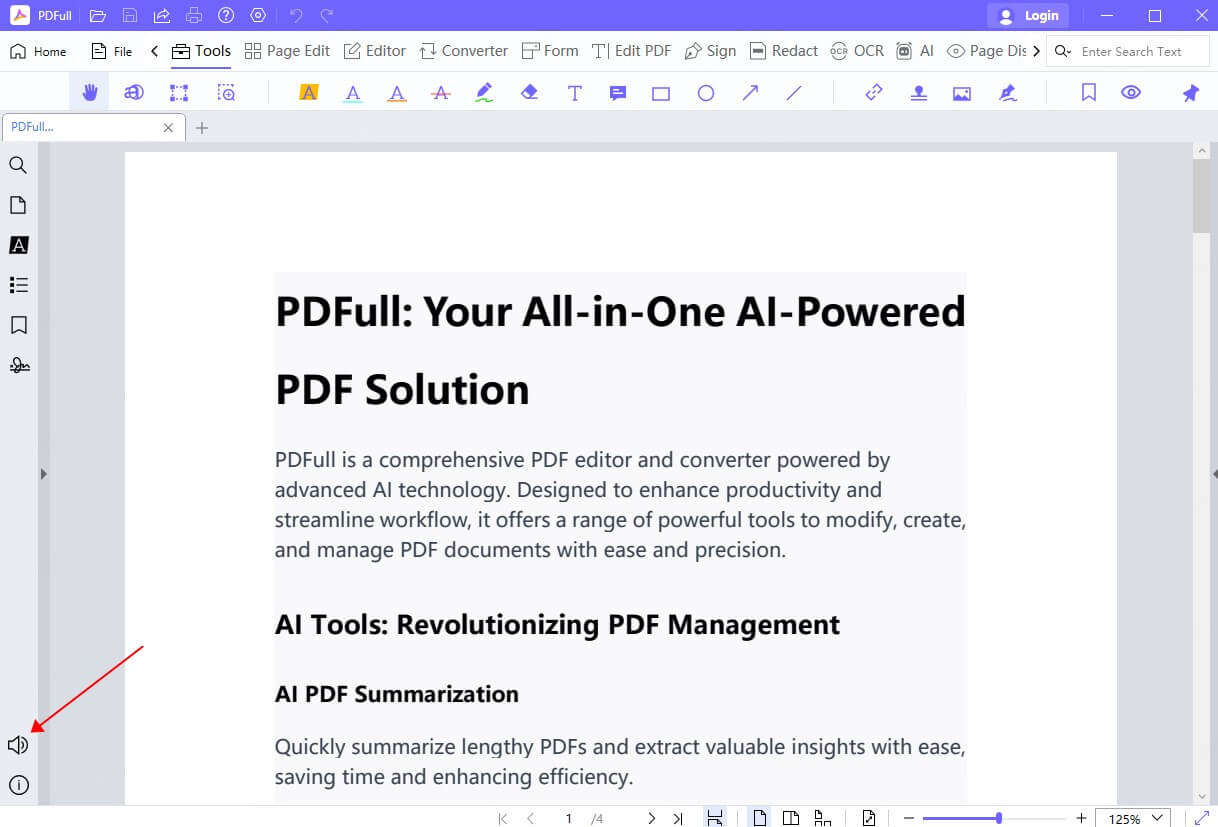Image resolution: width=1218 pixels, height=827 pixels.
Task: Click the Read Aloud speaker icon
Action: [x=18, y=745]
